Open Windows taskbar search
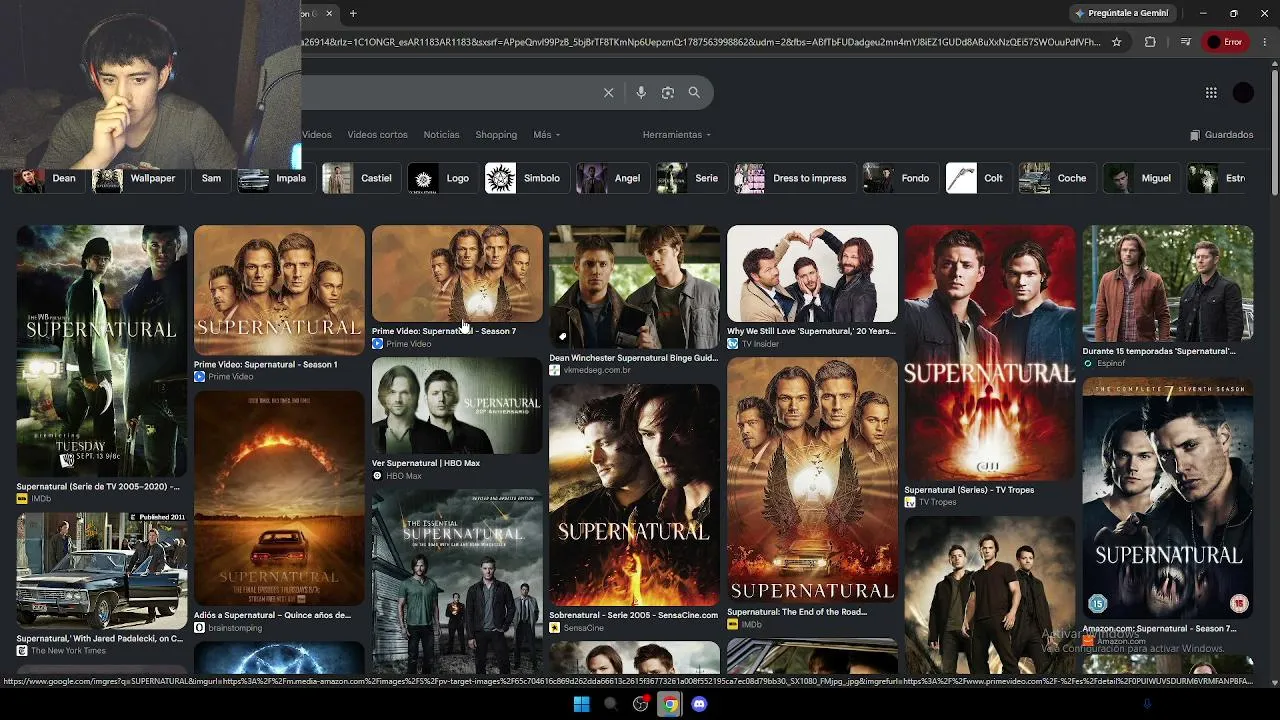The height and width of the screenshot is (720, 1280). tap(610, 704)
